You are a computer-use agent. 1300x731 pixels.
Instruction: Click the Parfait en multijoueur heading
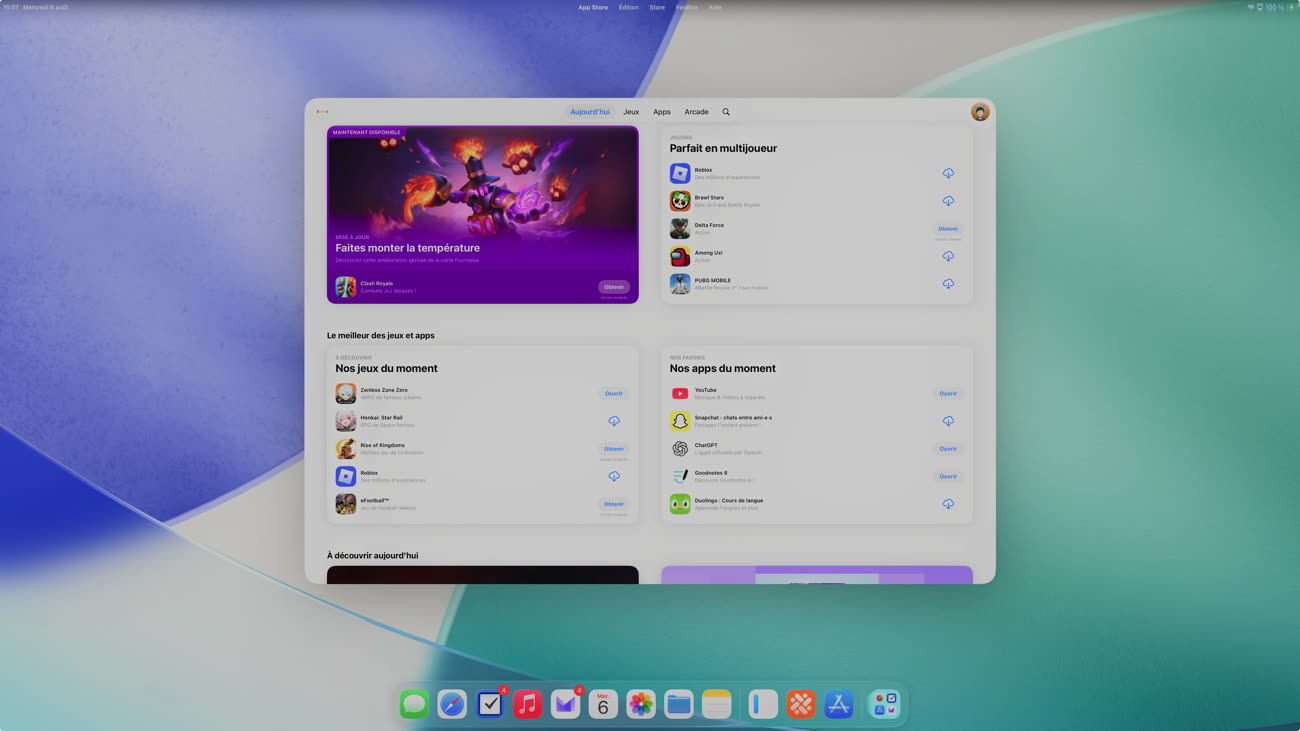point(723,148)
